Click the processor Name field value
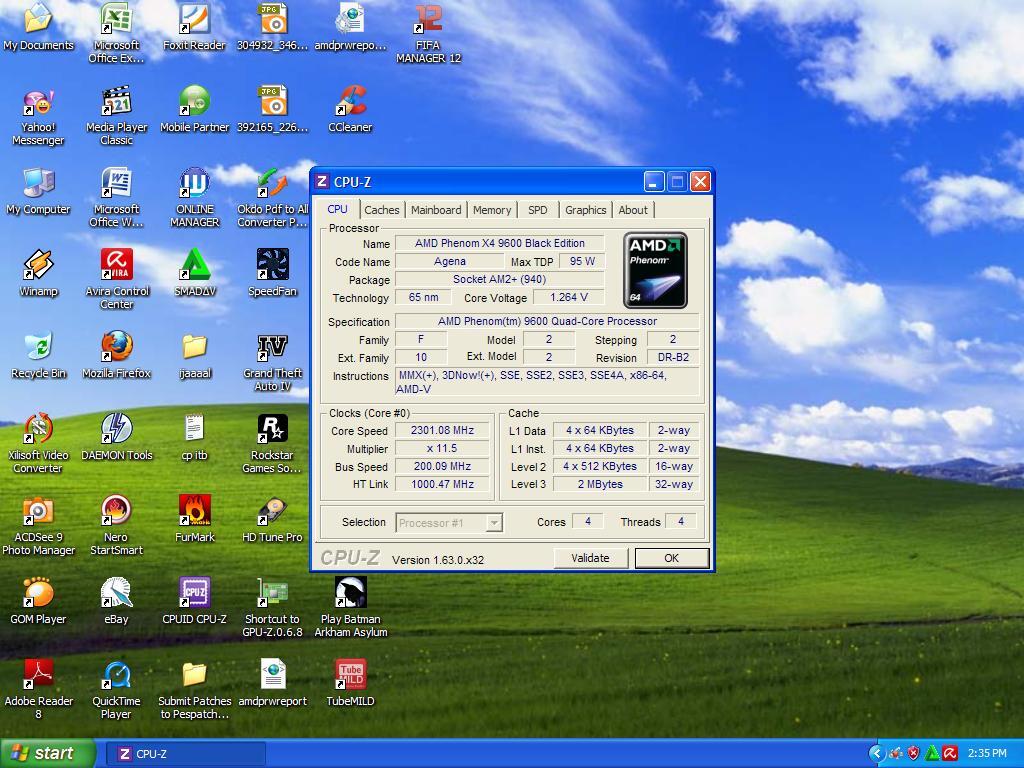 [500, 244]
